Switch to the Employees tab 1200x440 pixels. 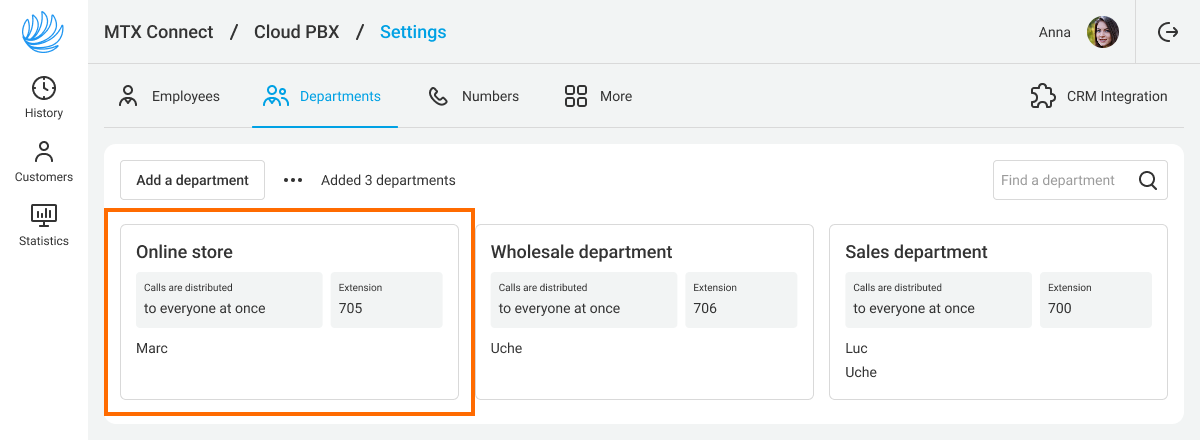[x=169, y=97]
